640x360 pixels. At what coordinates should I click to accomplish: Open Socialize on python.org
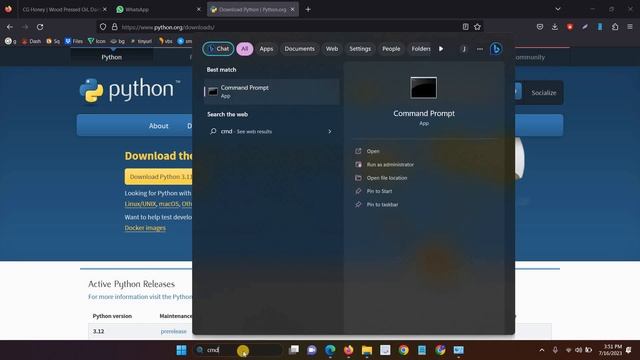coord(544,93)
